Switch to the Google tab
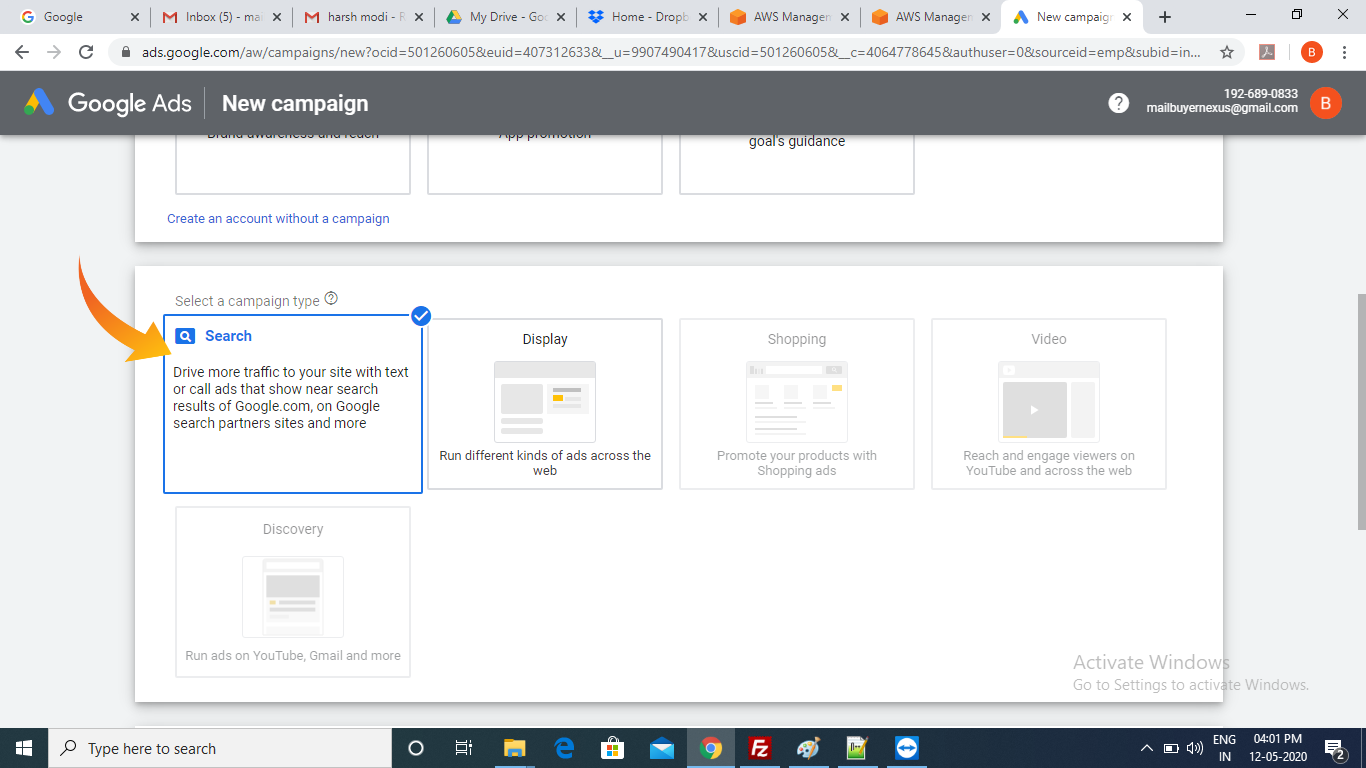This screenshot has height=768, width=1366. pyautogui.click(x=81, y=17)
